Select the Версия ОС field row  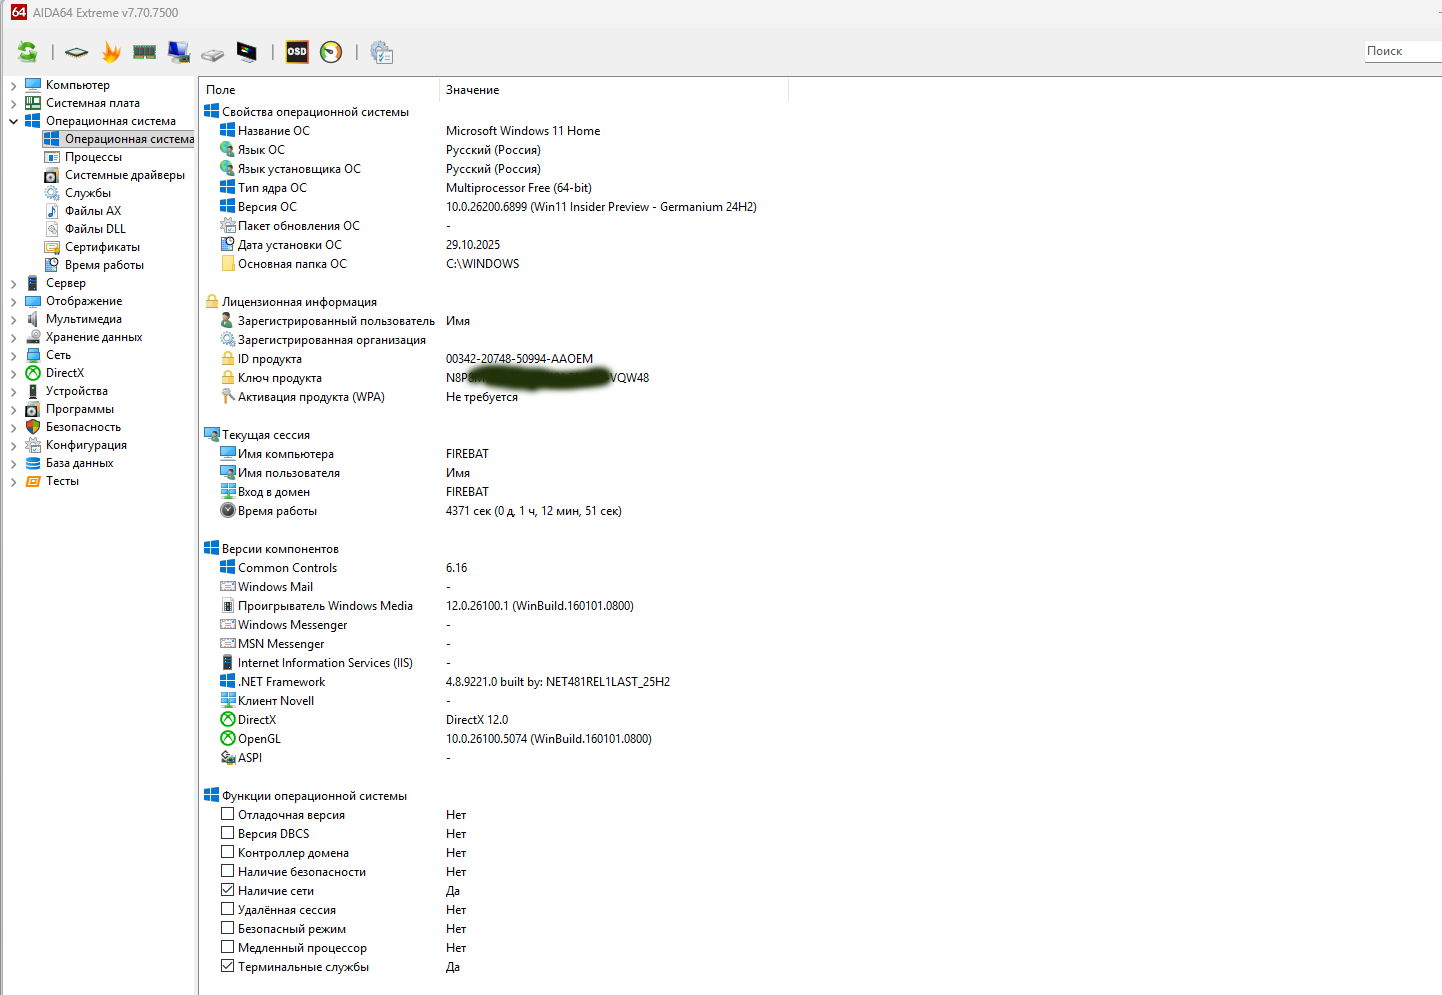494,207
